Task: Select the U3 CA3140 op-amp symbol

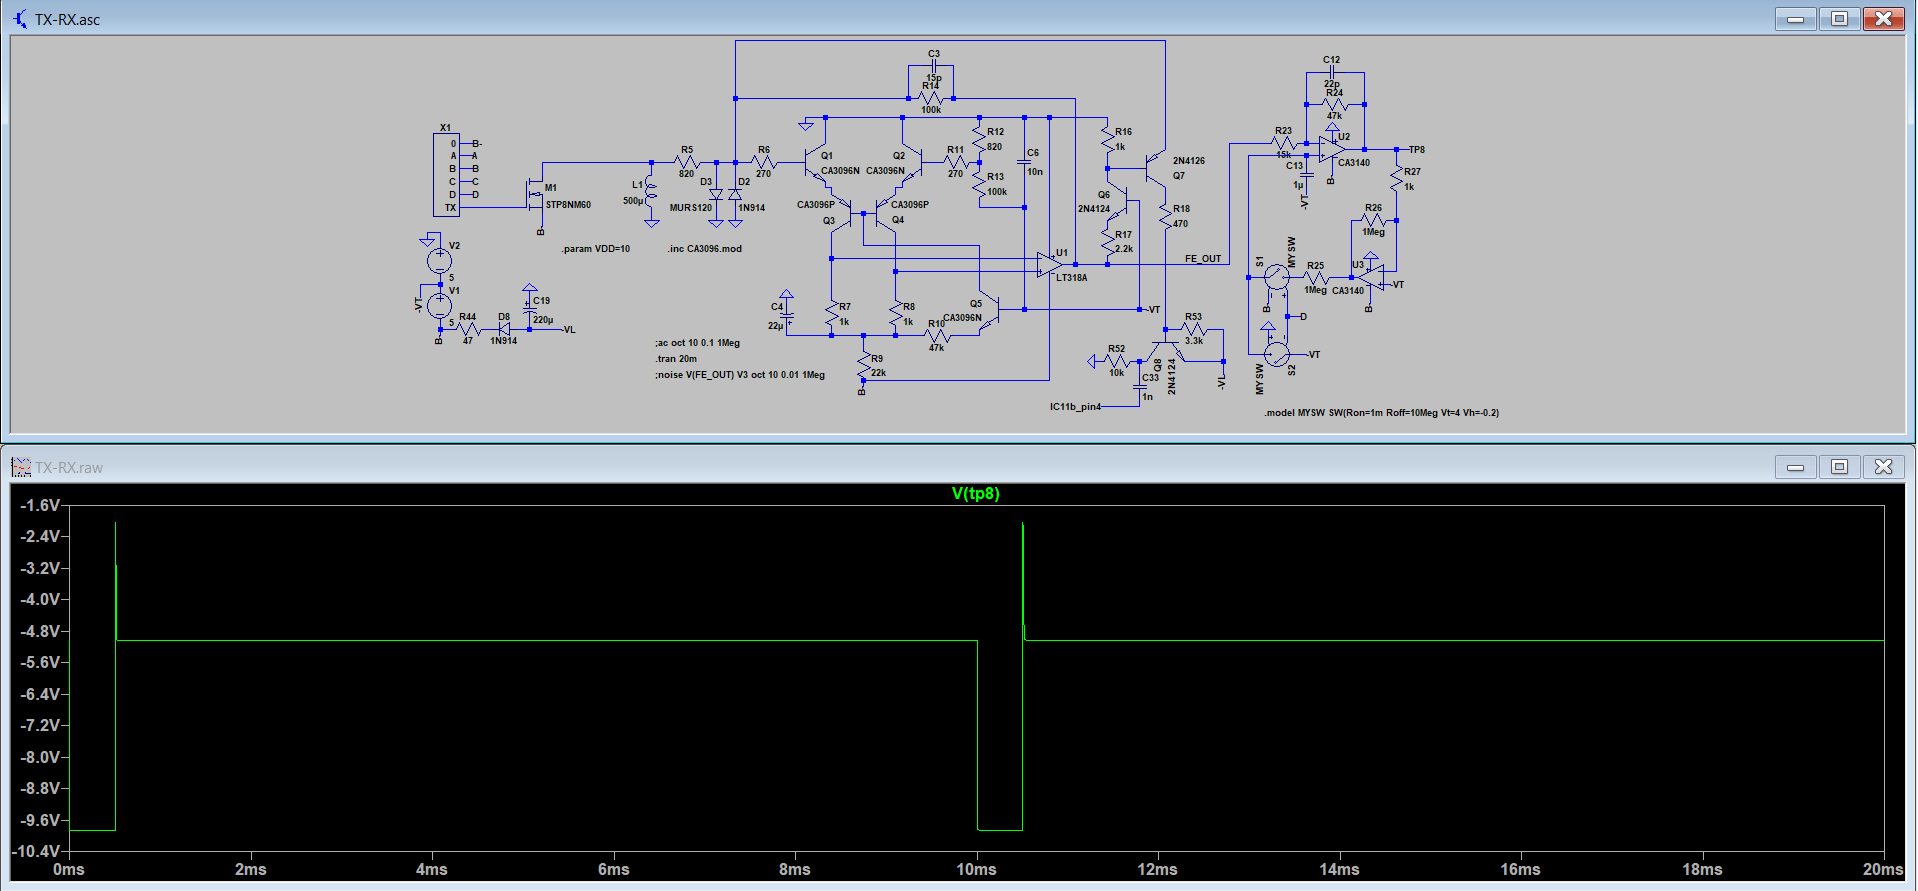Action: click(1370, 278)
